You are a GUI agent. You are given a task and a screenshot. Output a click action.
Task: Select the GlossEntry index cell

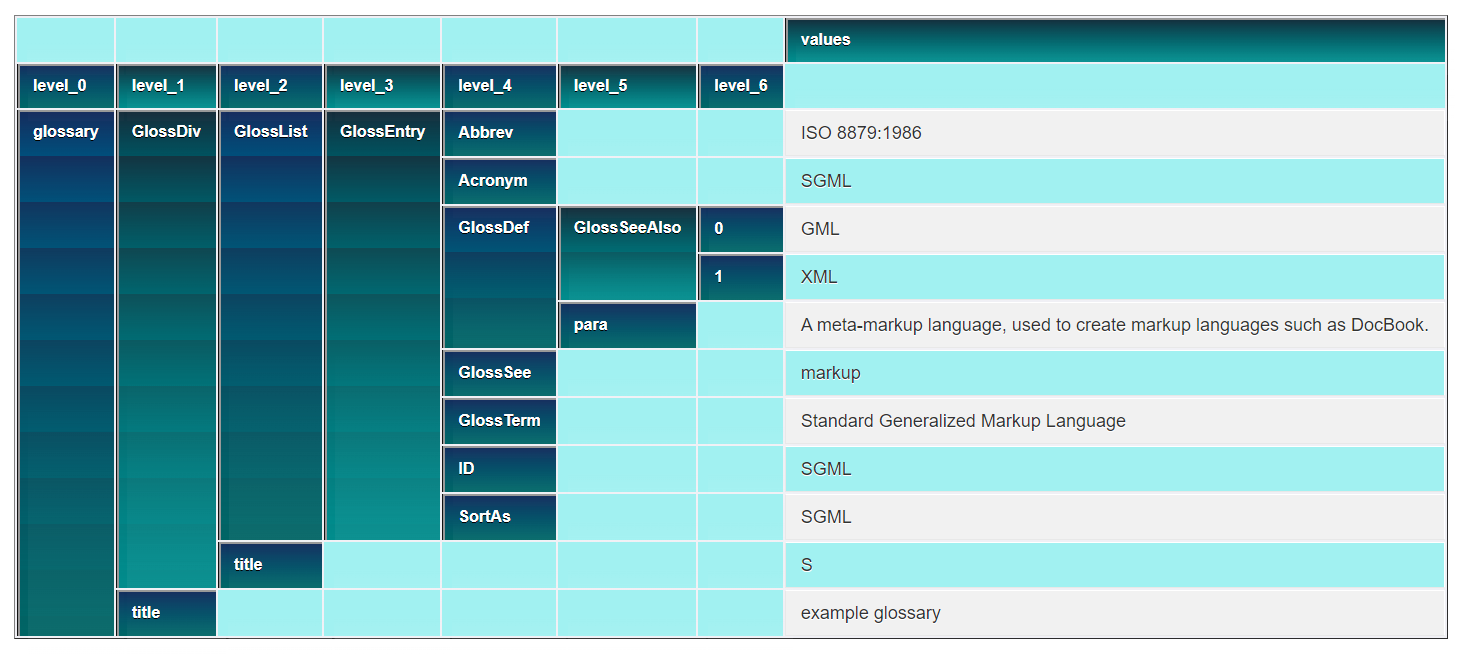[382, 132]
